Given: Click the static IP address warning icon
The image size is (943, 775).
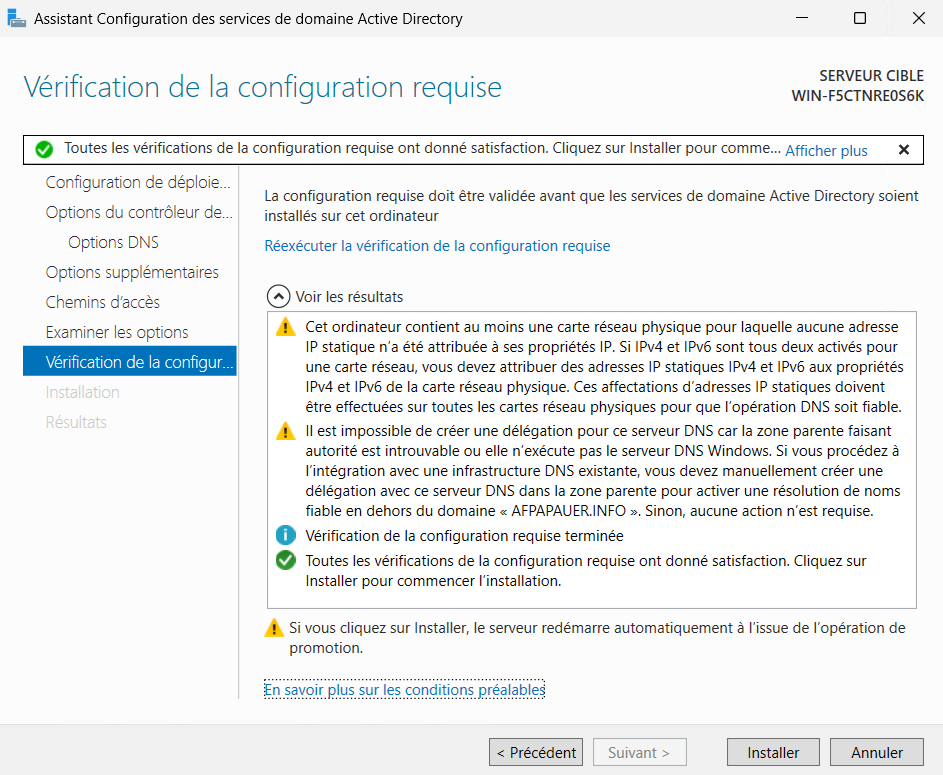Looking at the screenshot, I should click(286, 326).
